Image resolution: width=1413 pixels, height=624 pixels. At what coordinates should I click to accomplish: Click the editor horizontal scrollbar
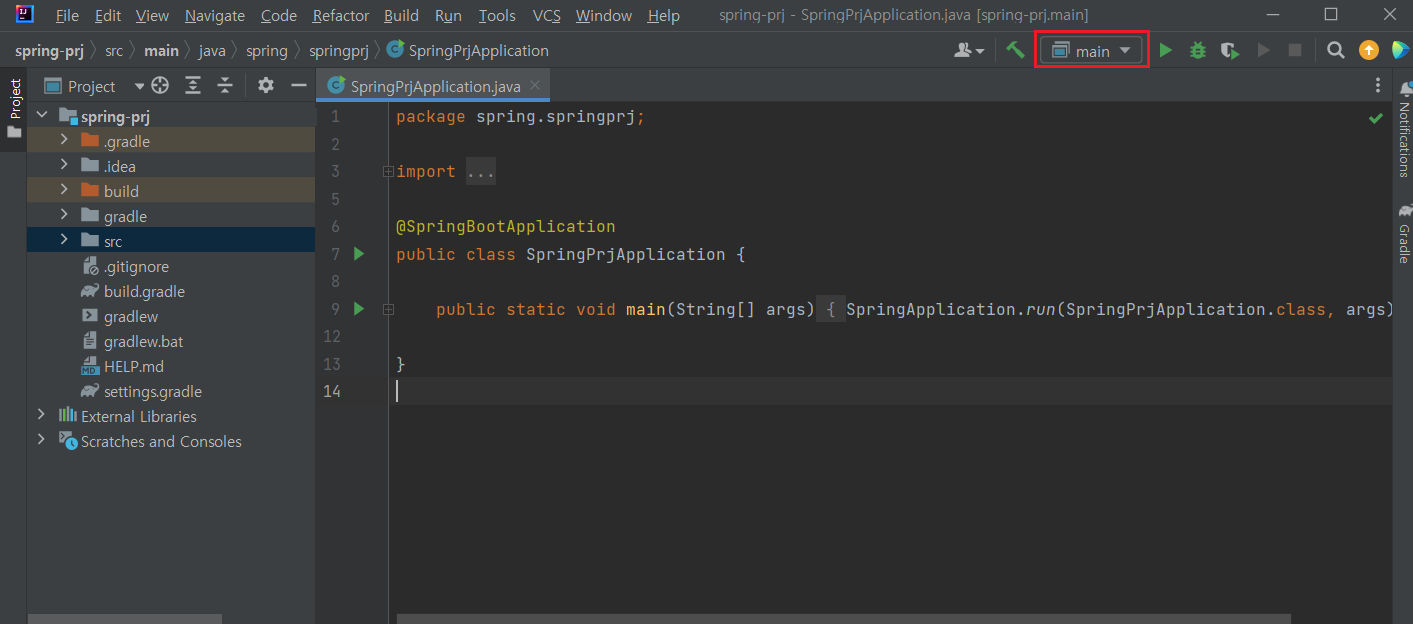tap(843, 618)
